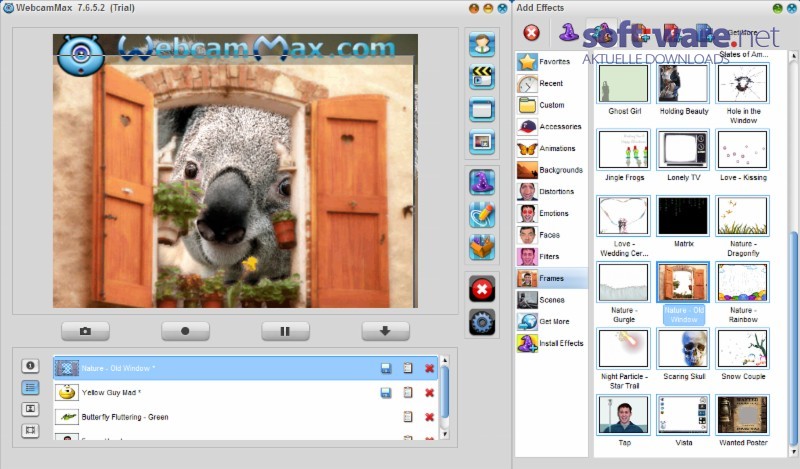The height and width of the screenshot is (469, 800).
Task: Open the picture-in-picture source icon
Action: [482, 141]
